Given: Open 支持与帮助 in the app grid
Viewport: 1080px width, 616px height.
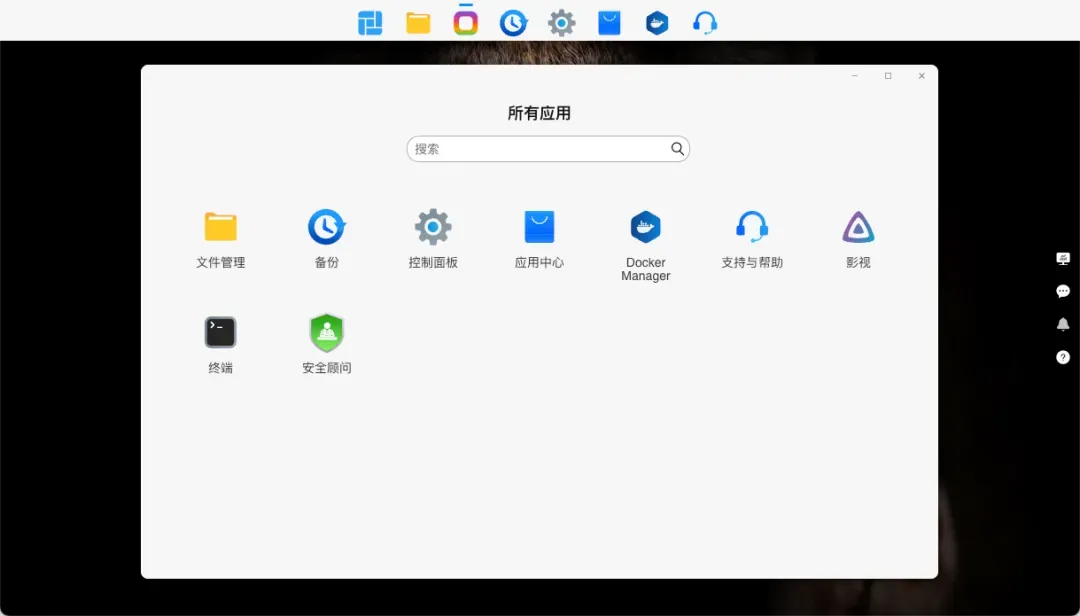Looking at the screenshot, I should (x=752, y=228).
